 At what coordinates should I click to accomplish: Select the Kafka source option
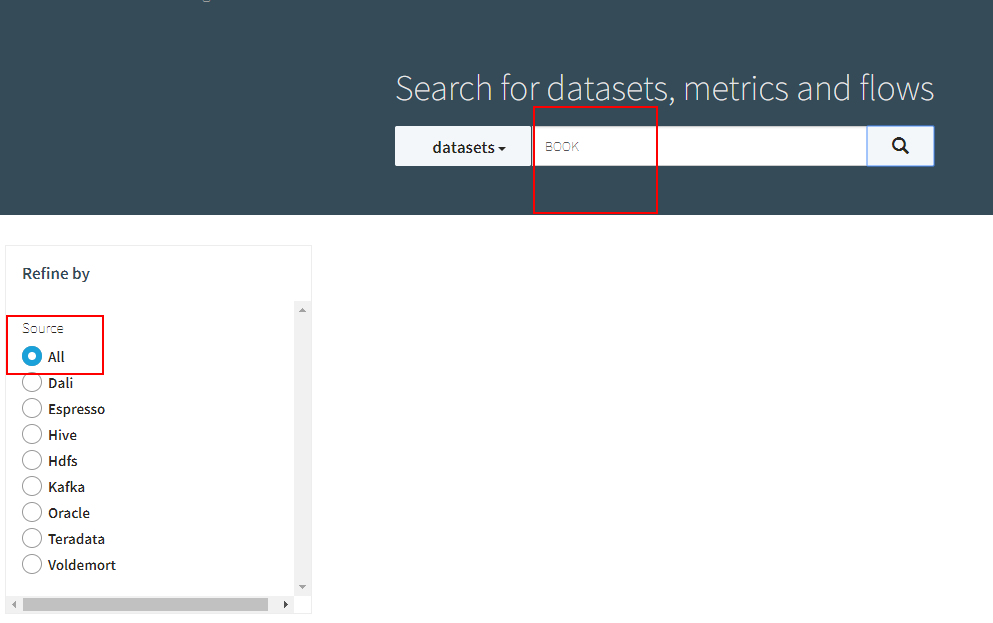pos(31,486)
